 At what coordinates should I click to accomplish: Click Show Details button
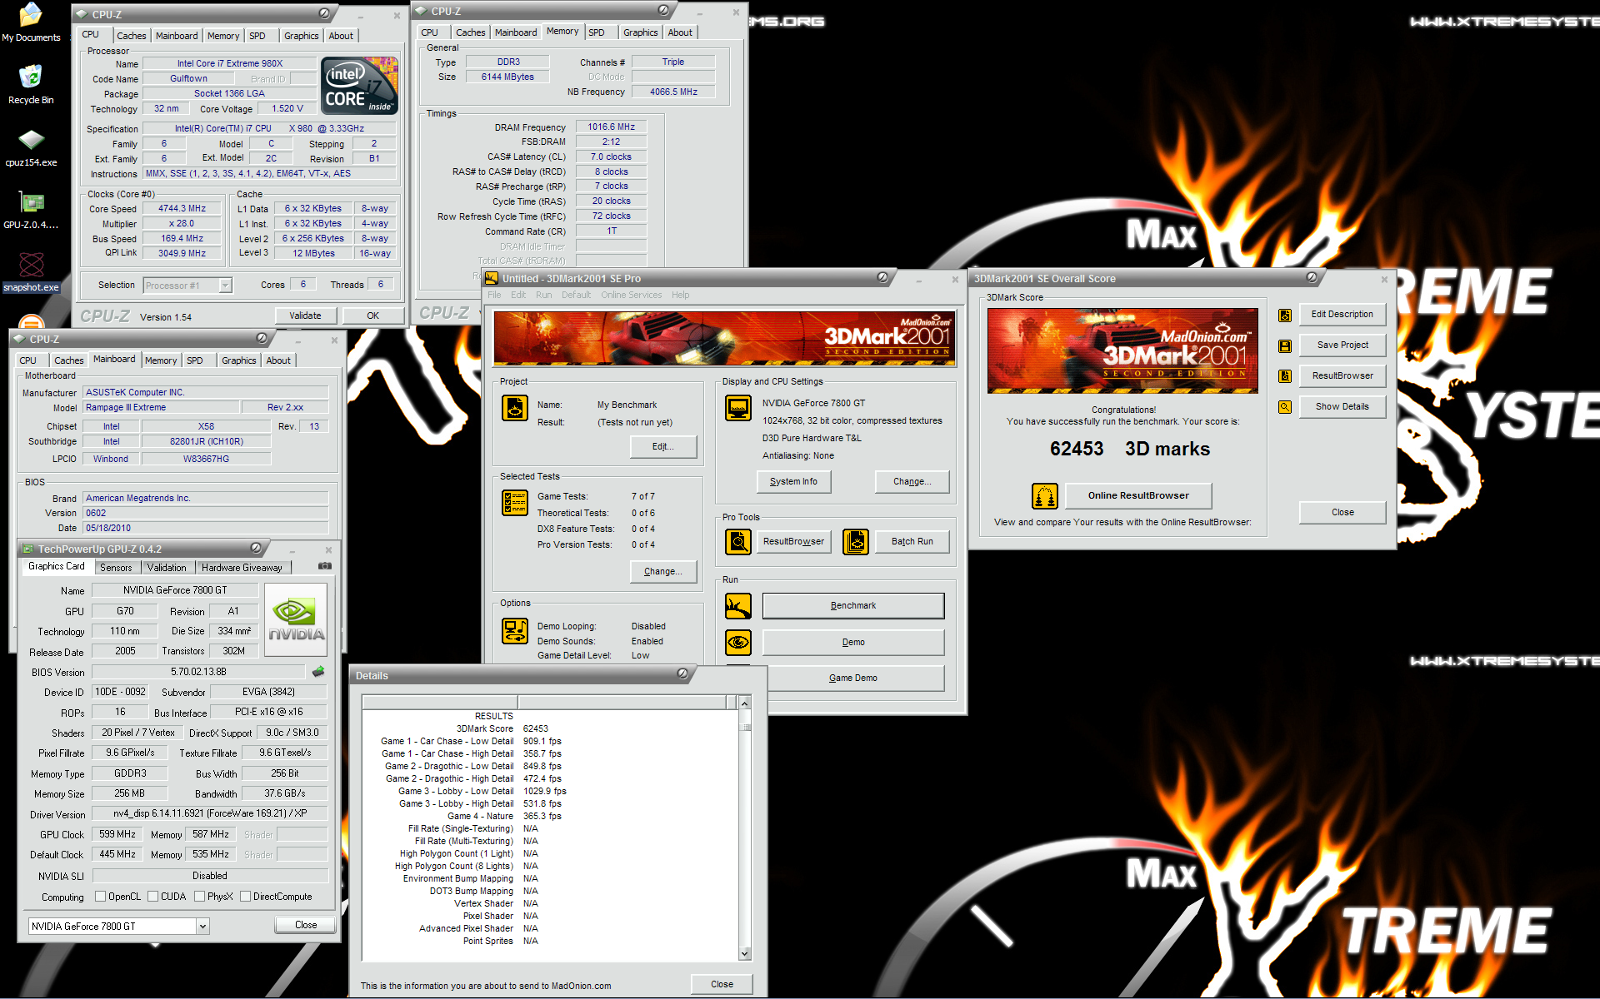[x=1342, y=407]
